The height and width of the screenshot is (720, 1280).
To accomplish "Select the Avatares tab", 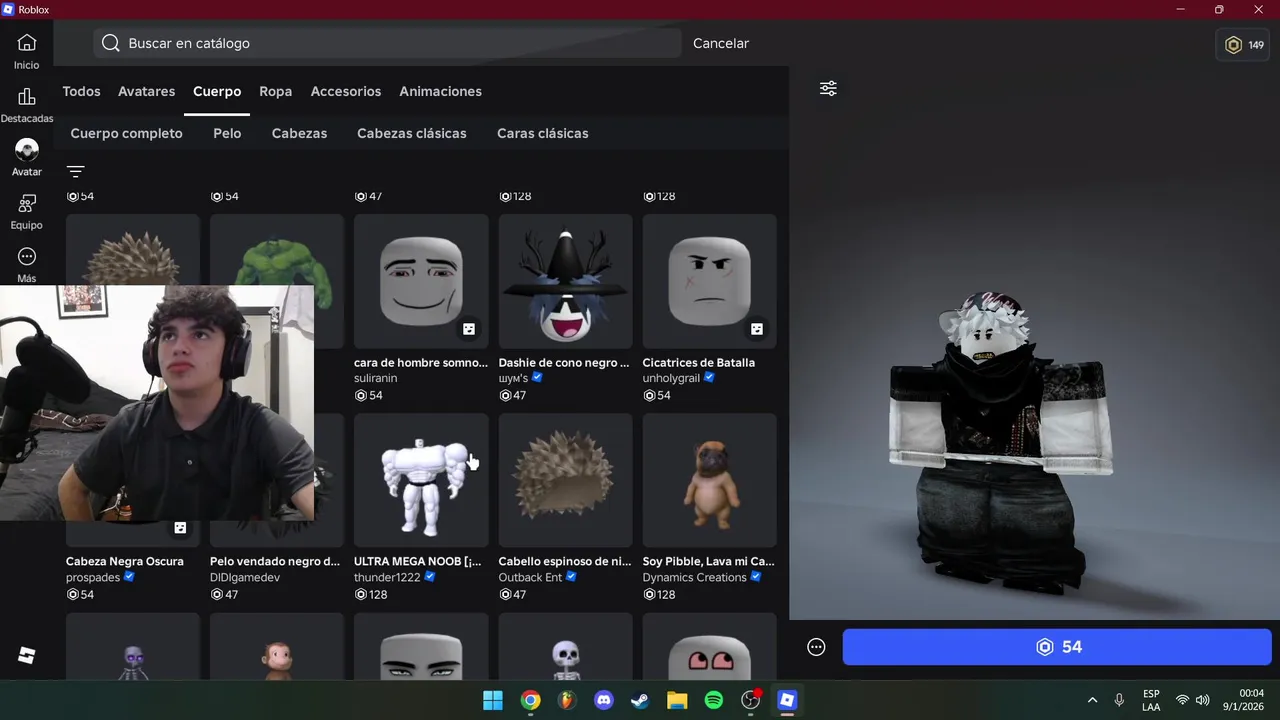I will coord(146,91).
